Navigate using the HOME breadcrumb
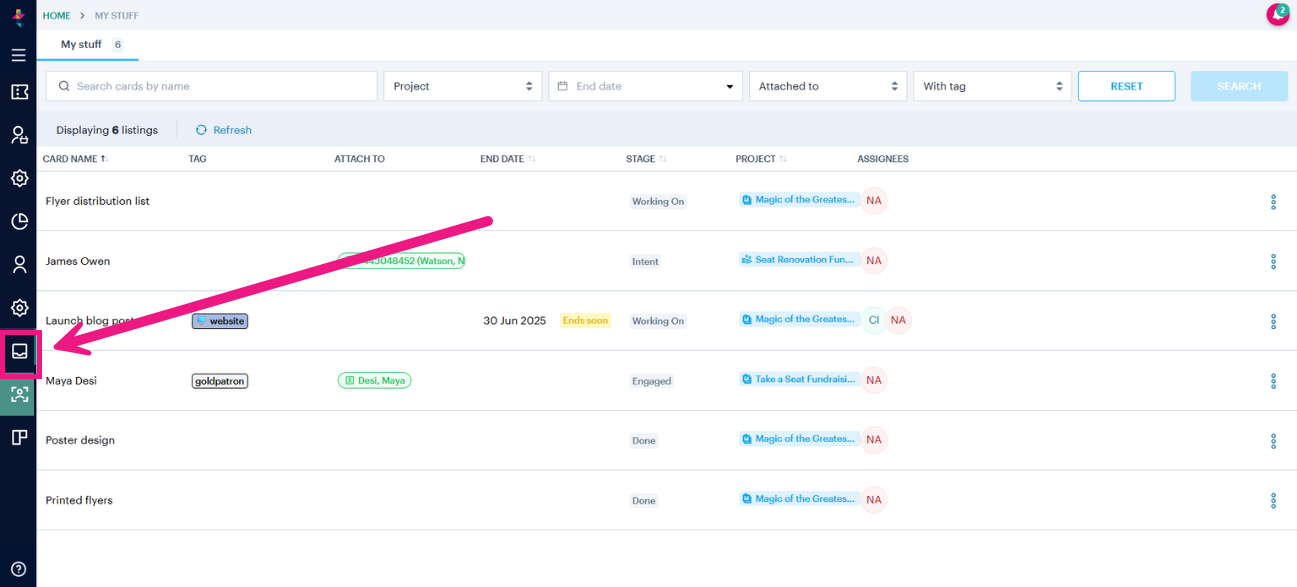 [x=56, y=15]
